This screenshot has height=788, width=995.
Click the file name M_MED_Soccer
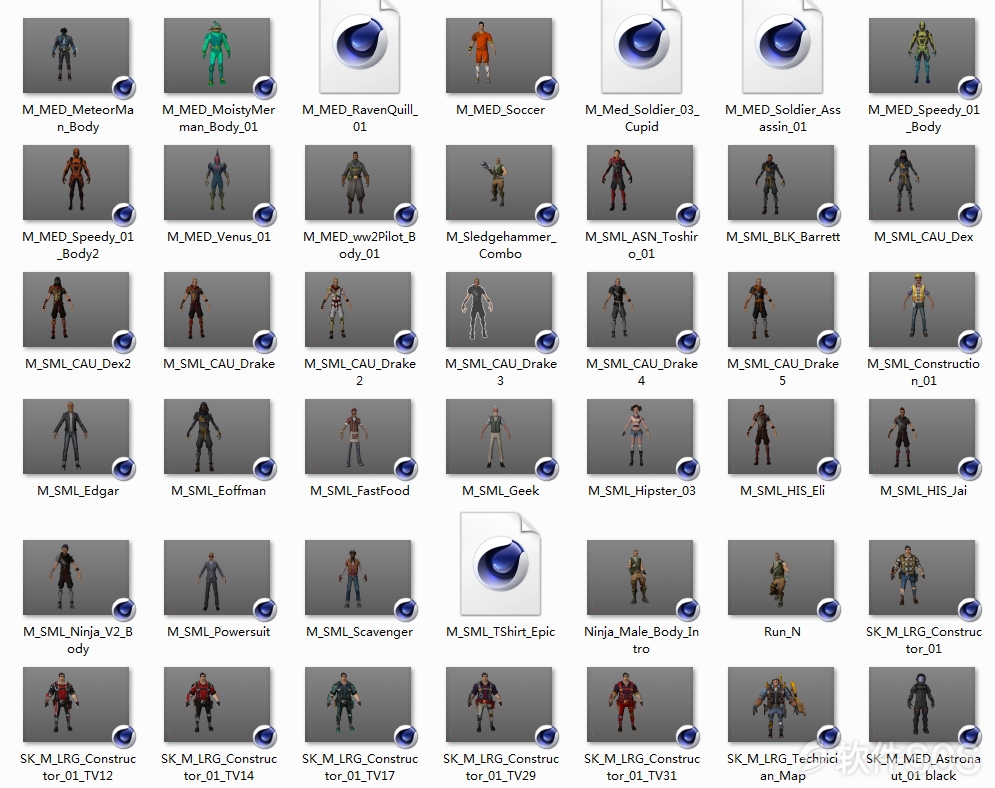click(501, 110)
